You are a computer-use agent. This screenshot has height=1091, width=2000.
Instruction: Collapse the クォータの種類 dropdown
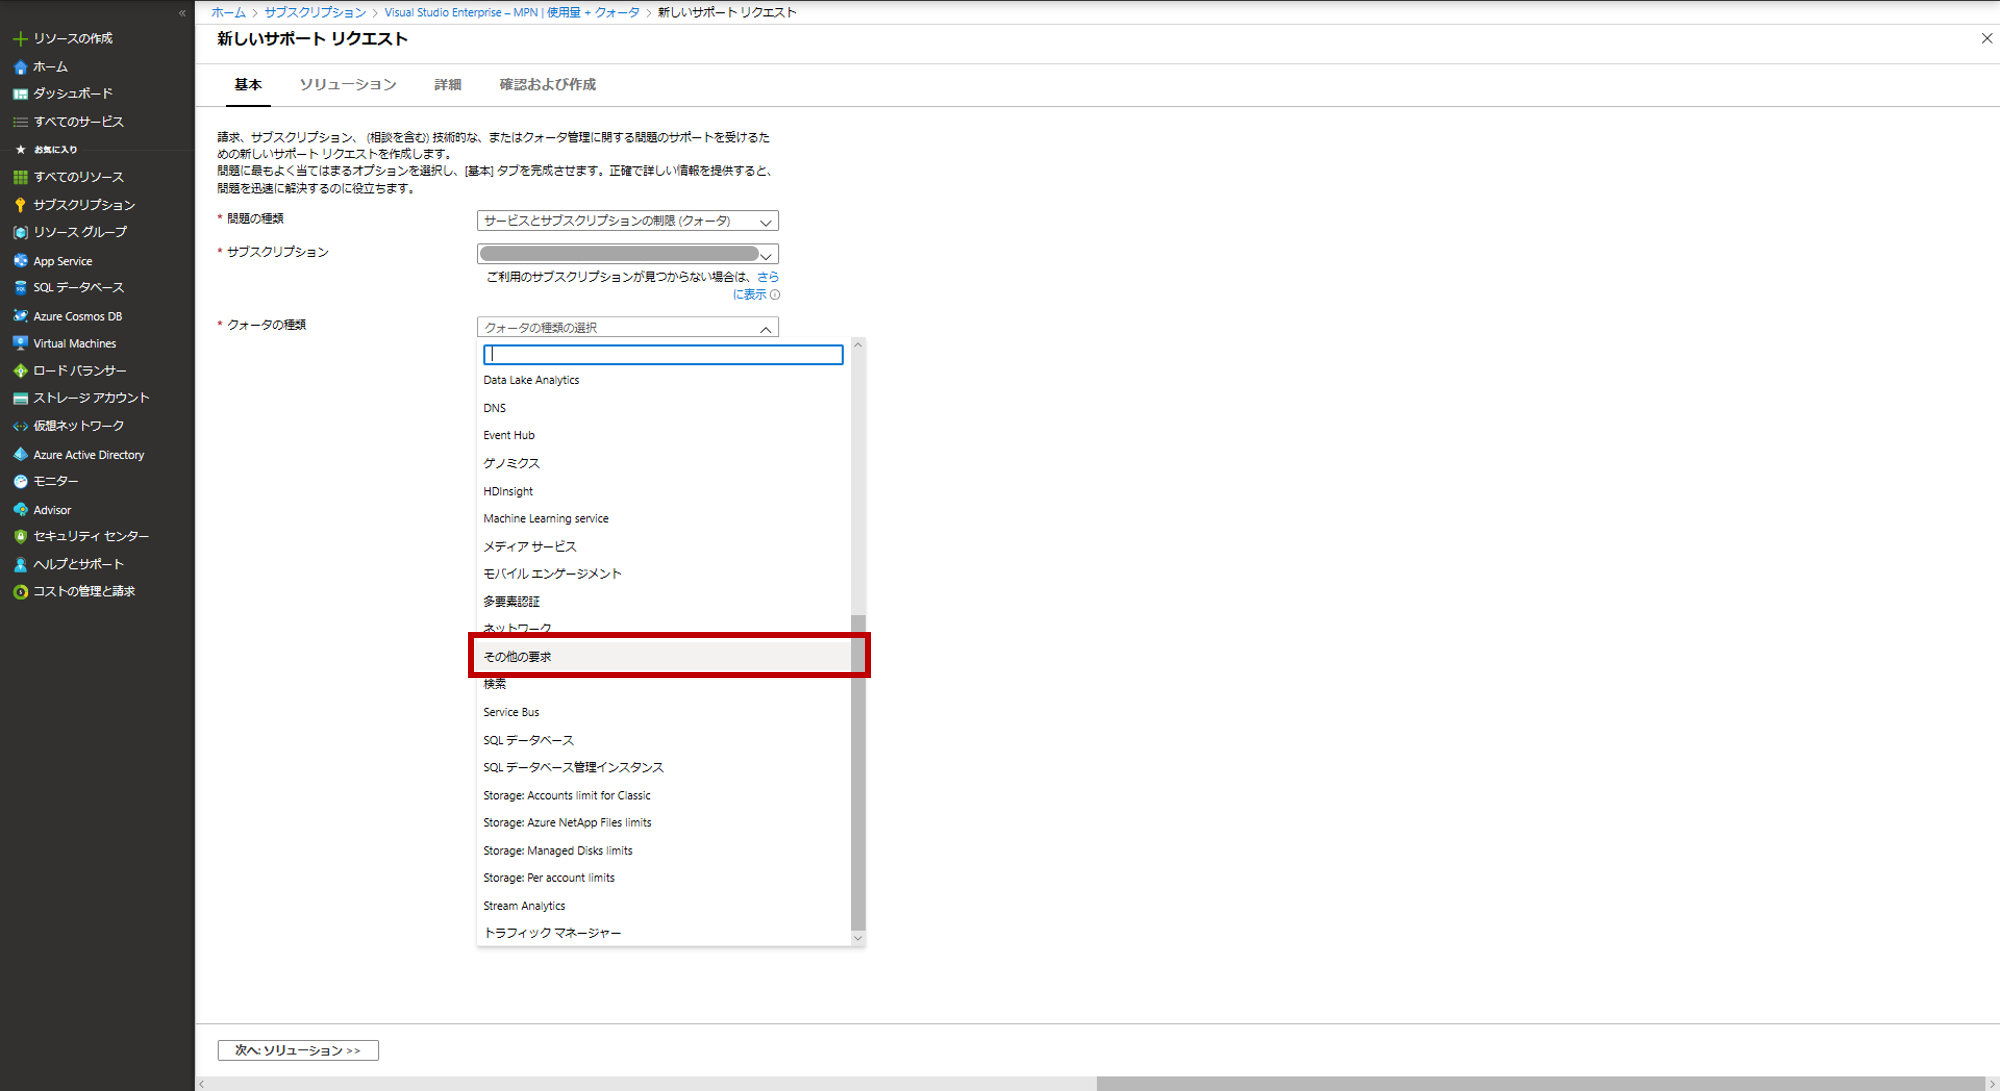[x=765, y=328]
